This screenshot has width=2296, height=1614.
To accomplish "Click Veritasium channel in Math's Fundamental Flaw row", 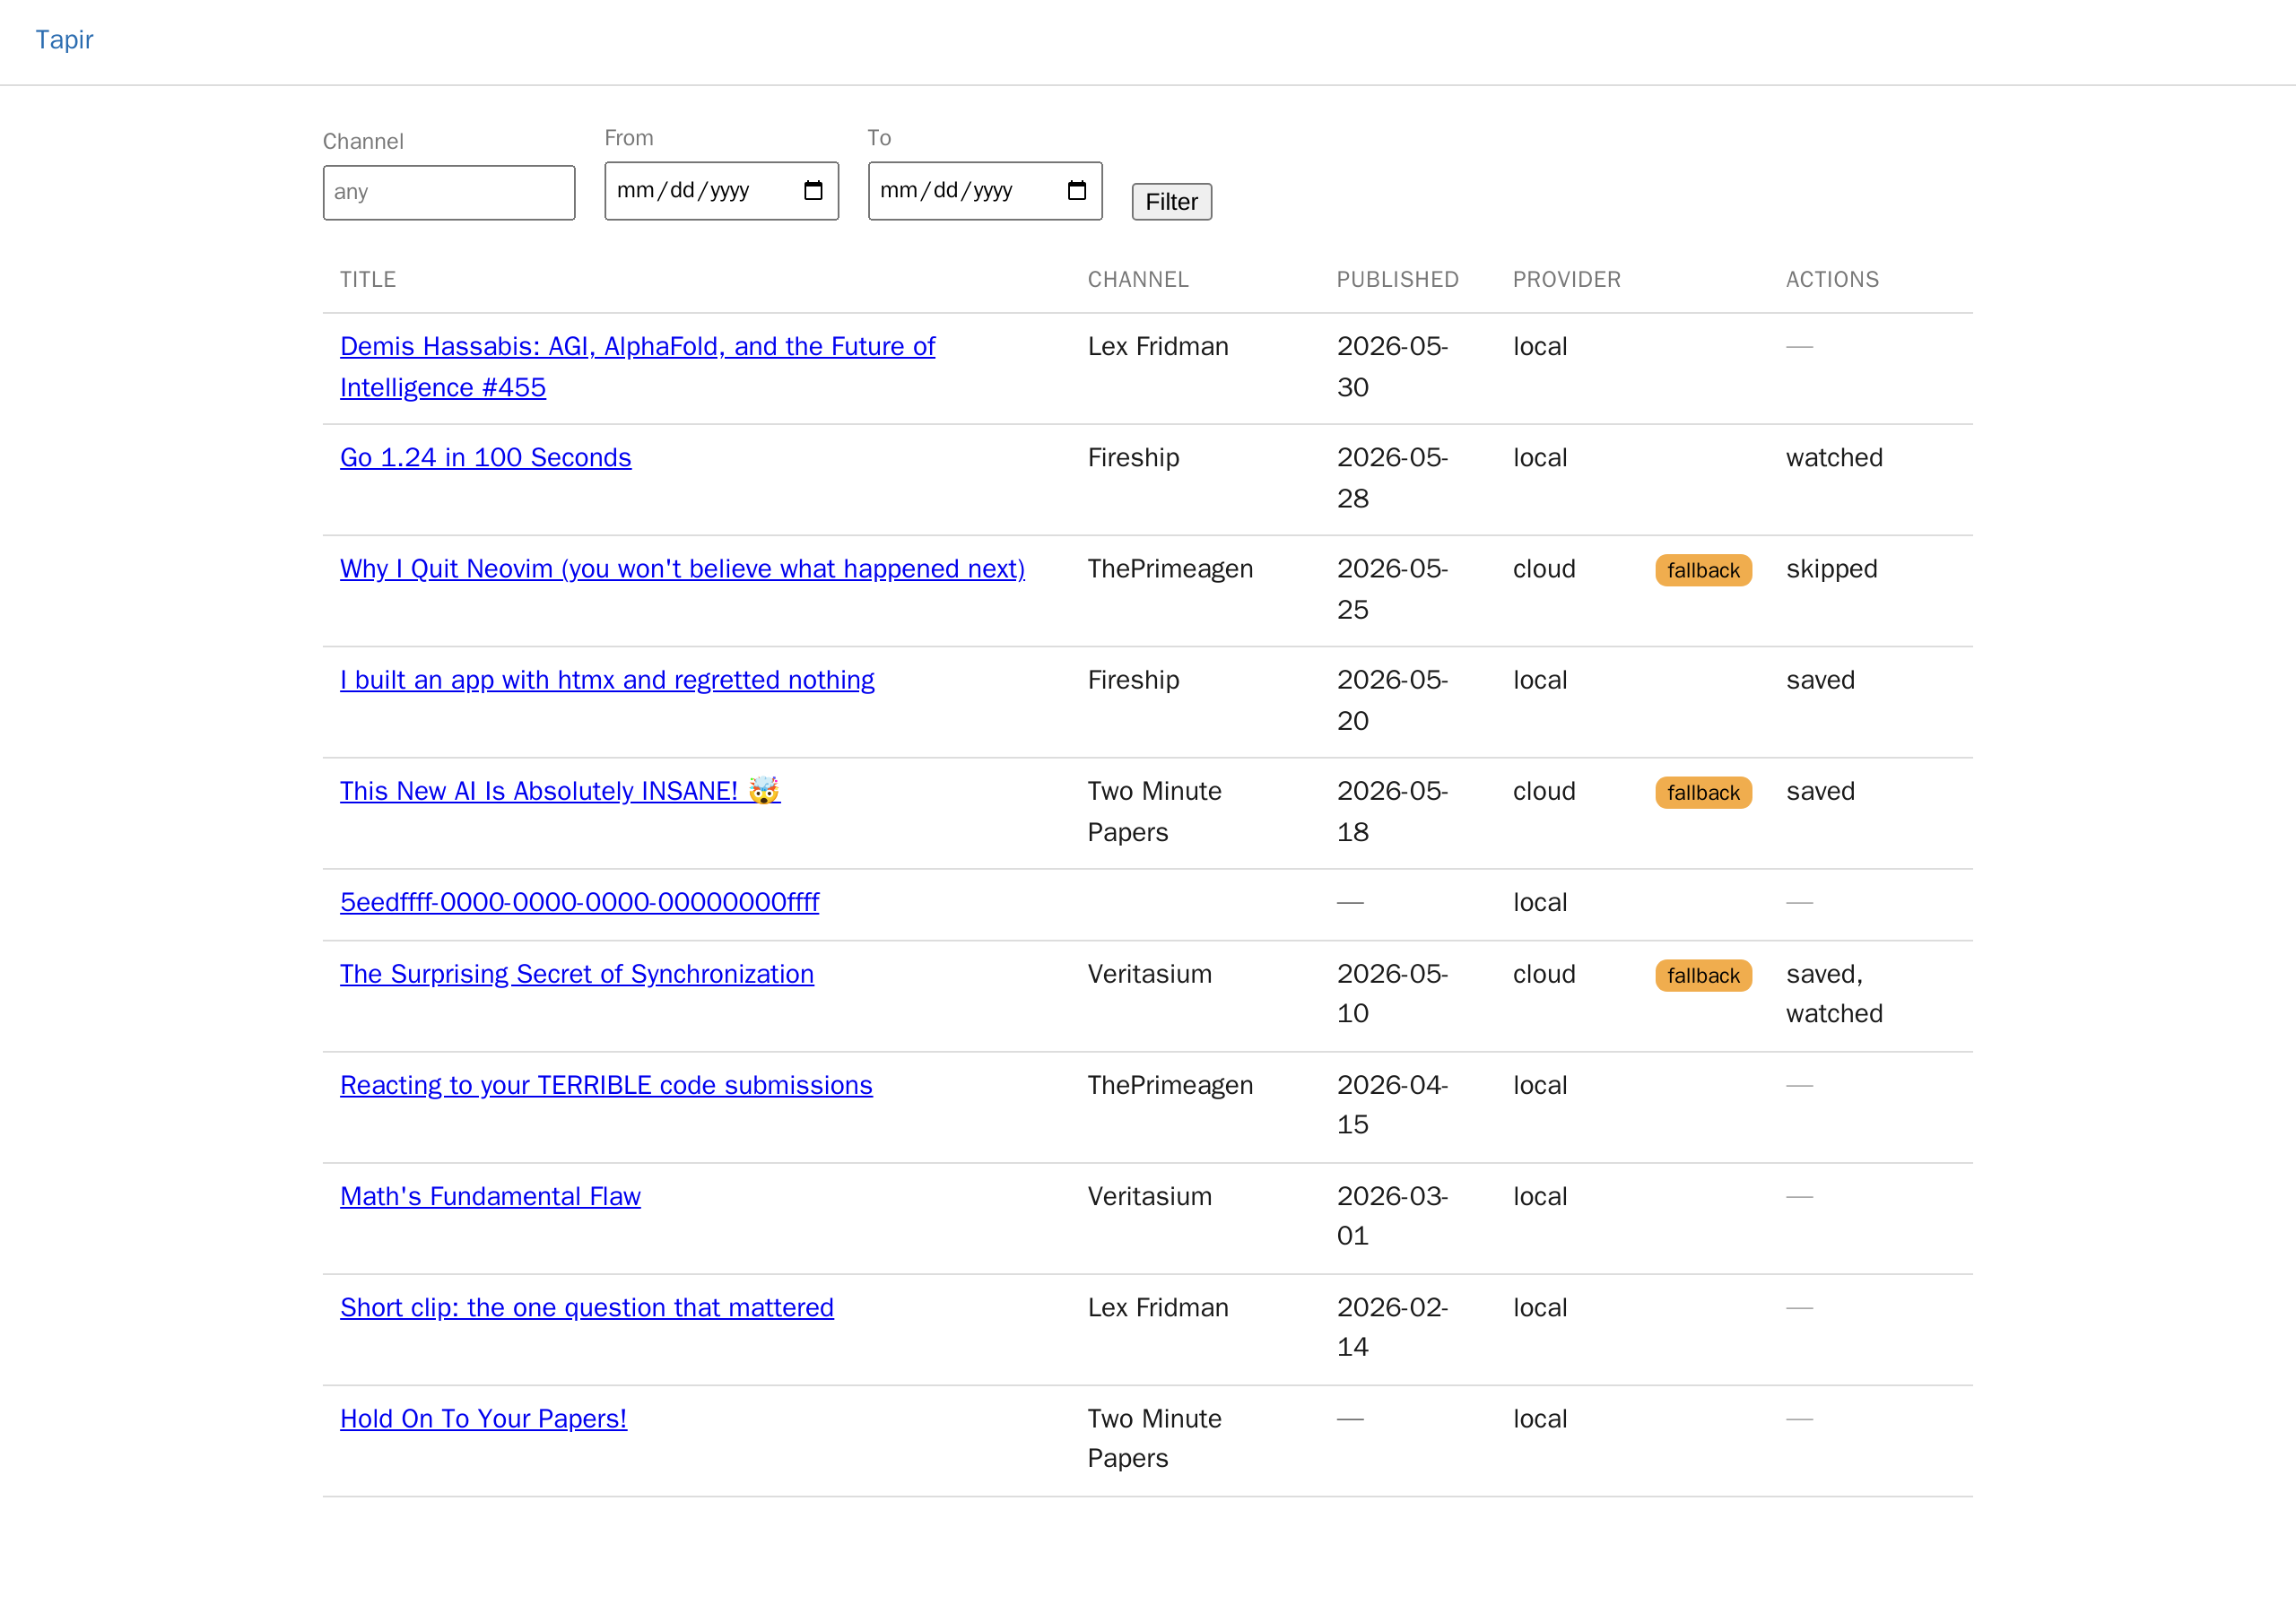I will (1149, 1195).
